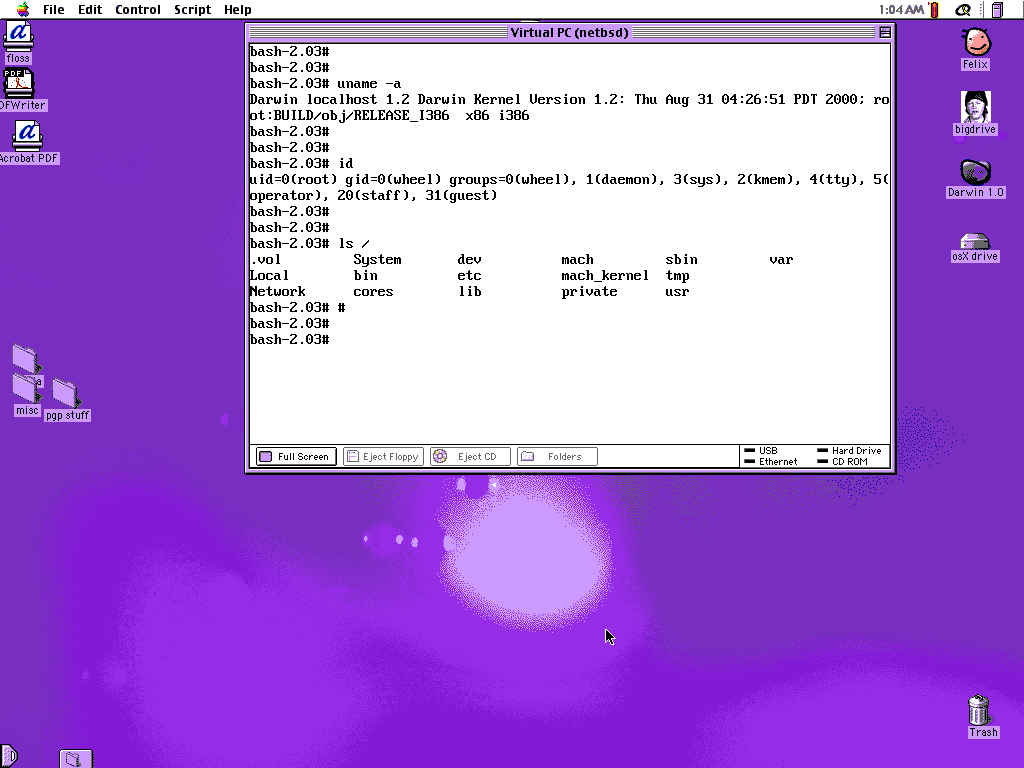Viewport: 1024px width, 768px height.
Task: Click the battery status icon in menu bar
Action: coord(934,9)
